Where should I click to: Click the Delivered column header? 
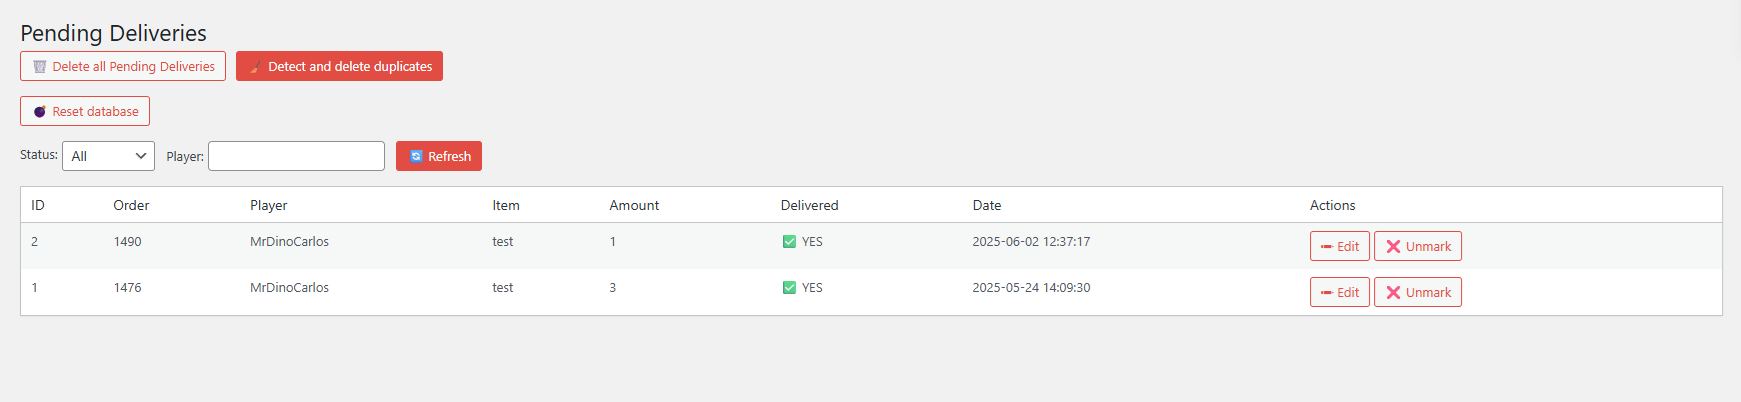click(809, 205)
